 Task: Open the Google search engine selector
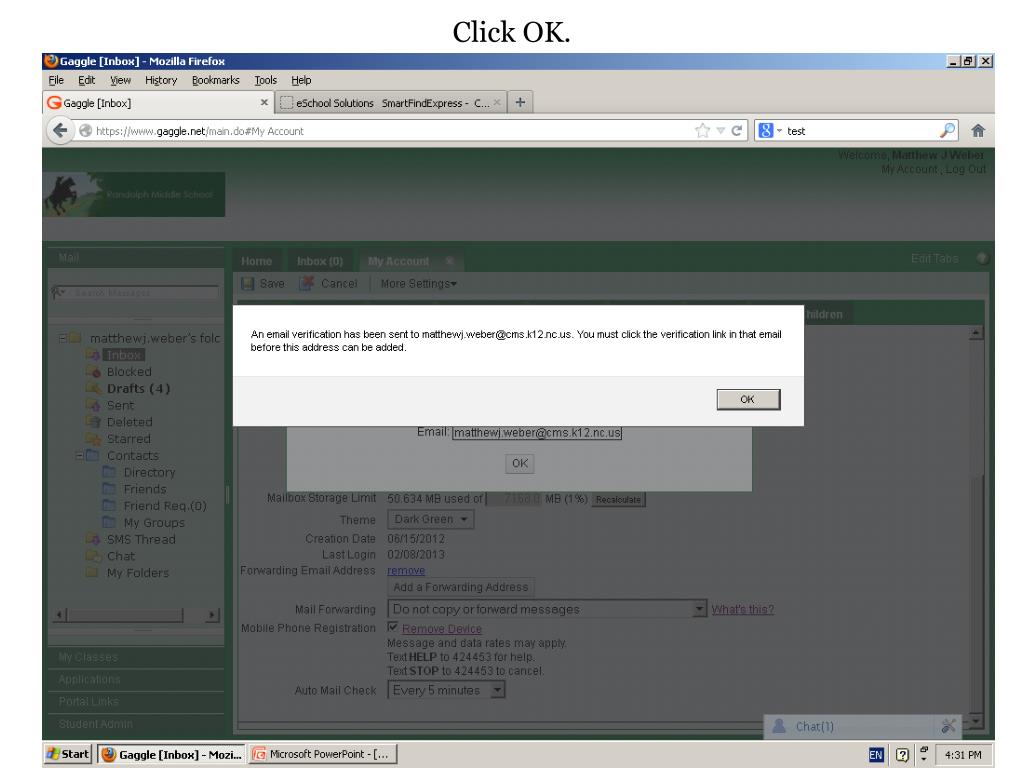click(770, 131)
